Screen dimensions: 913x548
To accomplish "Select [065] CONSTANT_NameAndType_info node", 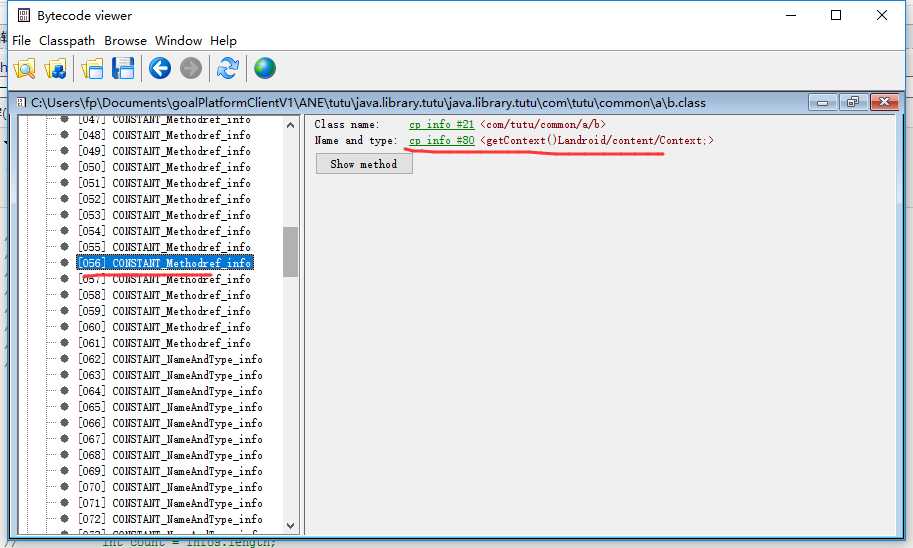I will (170, 407).
